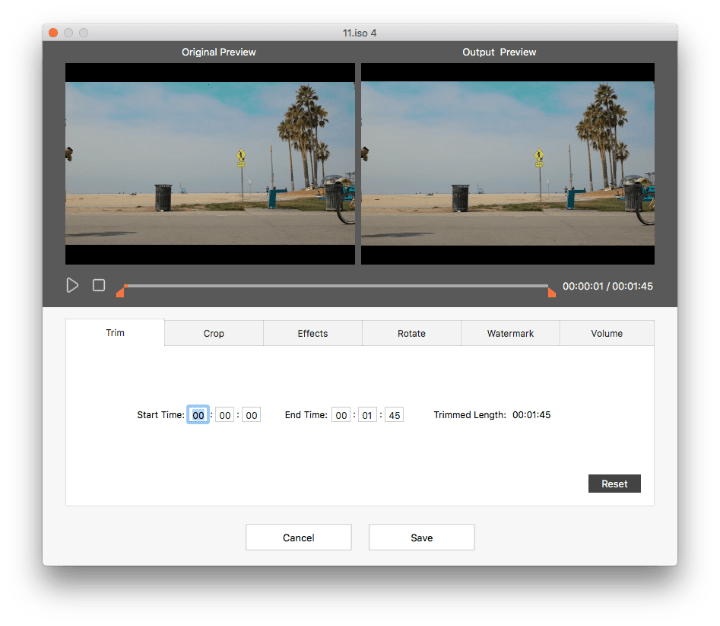The height and width of the screenshot is (626, 720).
Task: Click the Trimmed Length value 00:01:45
Action: [x=531, y=415]
